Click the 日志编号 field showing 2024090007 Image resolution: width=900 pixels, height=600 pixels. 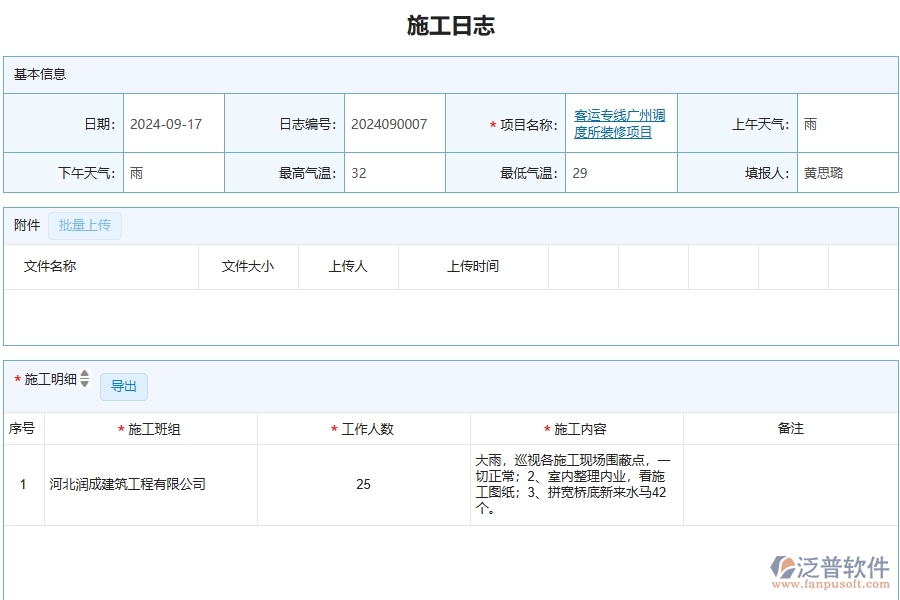click(389, 123)
